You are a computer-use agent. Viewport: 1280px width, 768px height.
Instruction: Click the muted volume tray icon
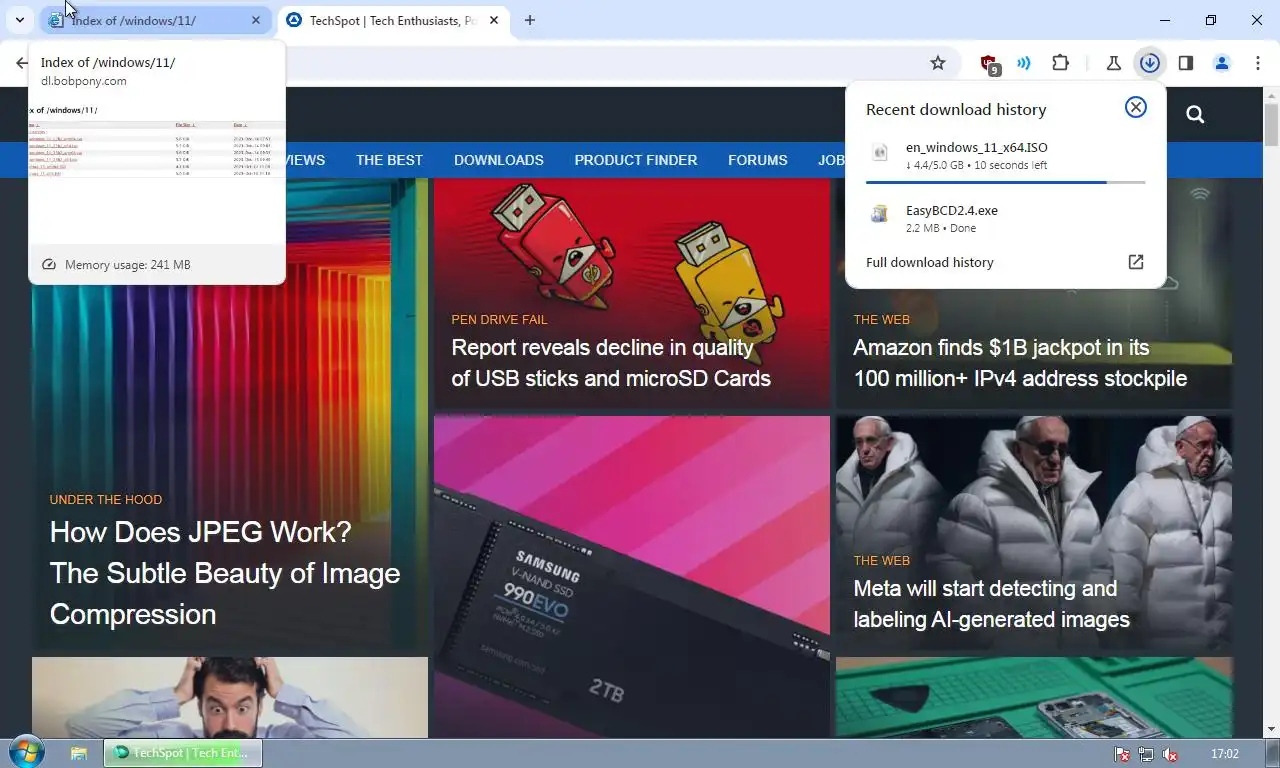pos(1170,754)
